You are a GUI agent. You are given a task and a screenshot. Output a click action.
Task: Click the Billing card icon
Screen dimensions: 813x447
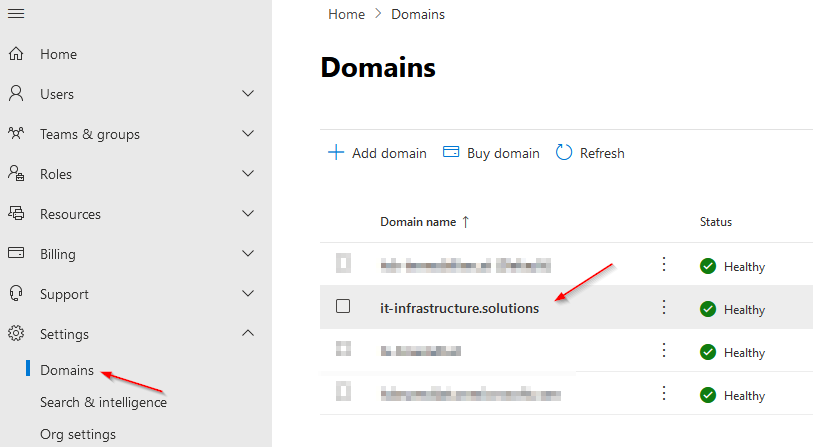pos(16,253)
